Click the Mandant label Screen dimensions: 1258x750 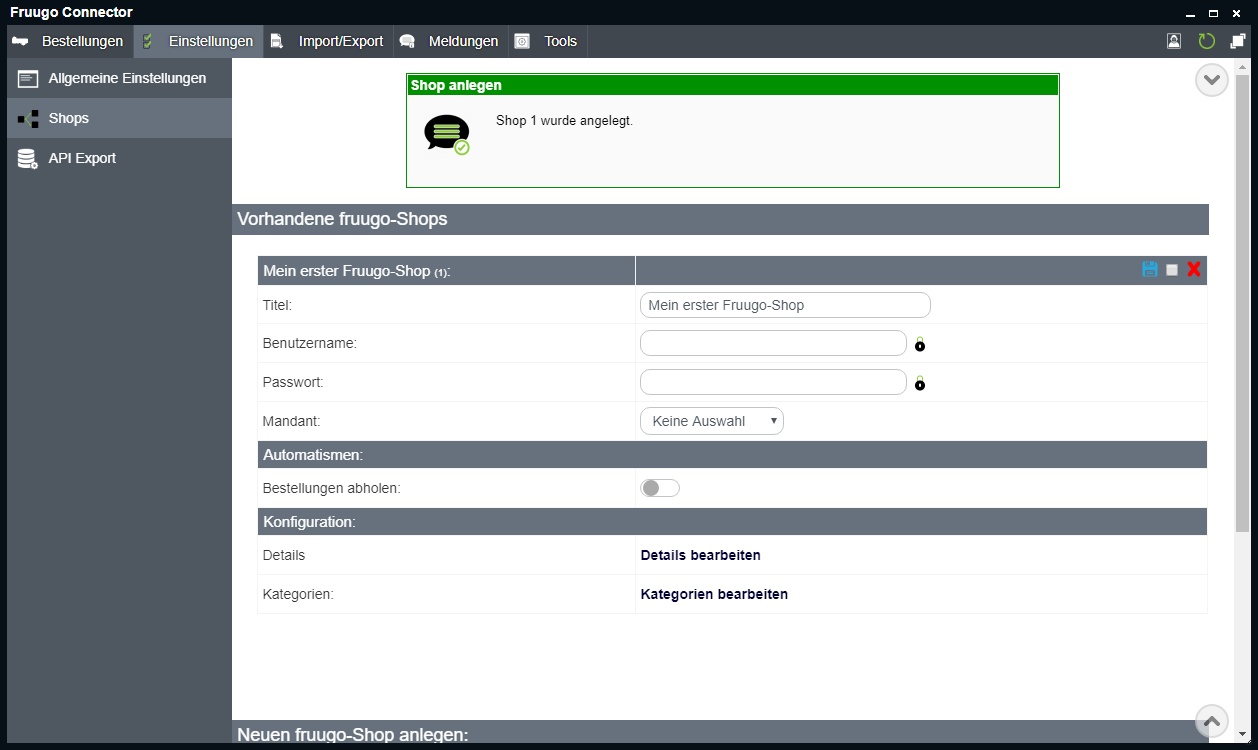291,422
